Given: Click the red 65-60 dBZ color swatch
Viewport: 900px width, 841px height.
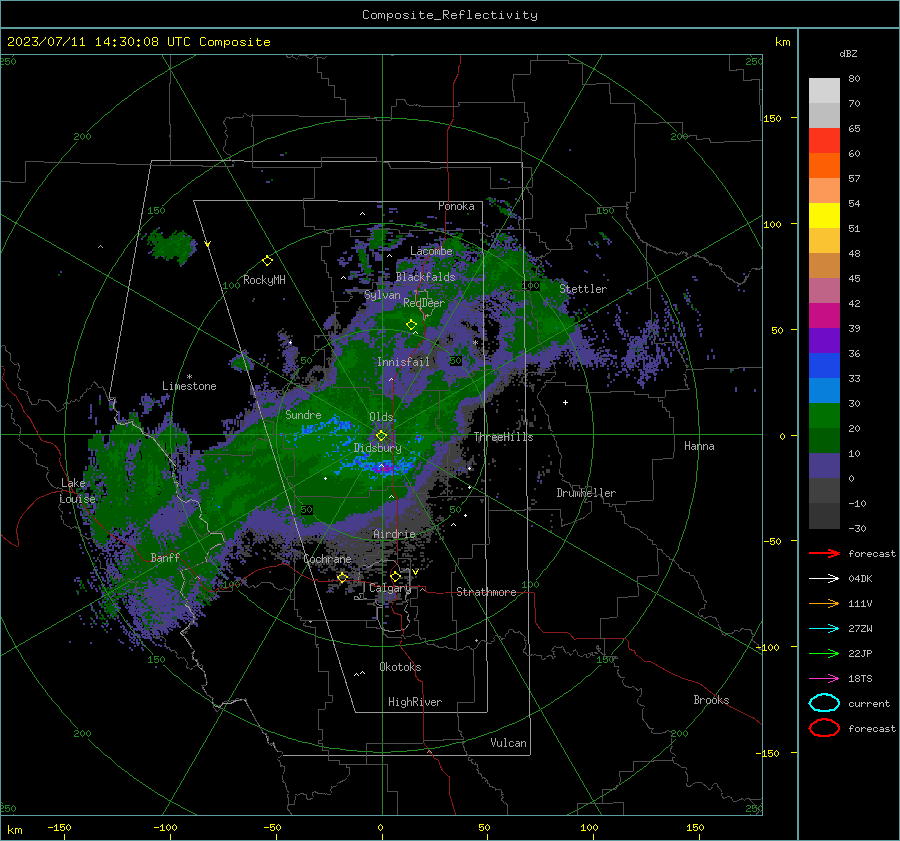Looking at the screenshot, I should pyautogui.click(x=824, y=141).
